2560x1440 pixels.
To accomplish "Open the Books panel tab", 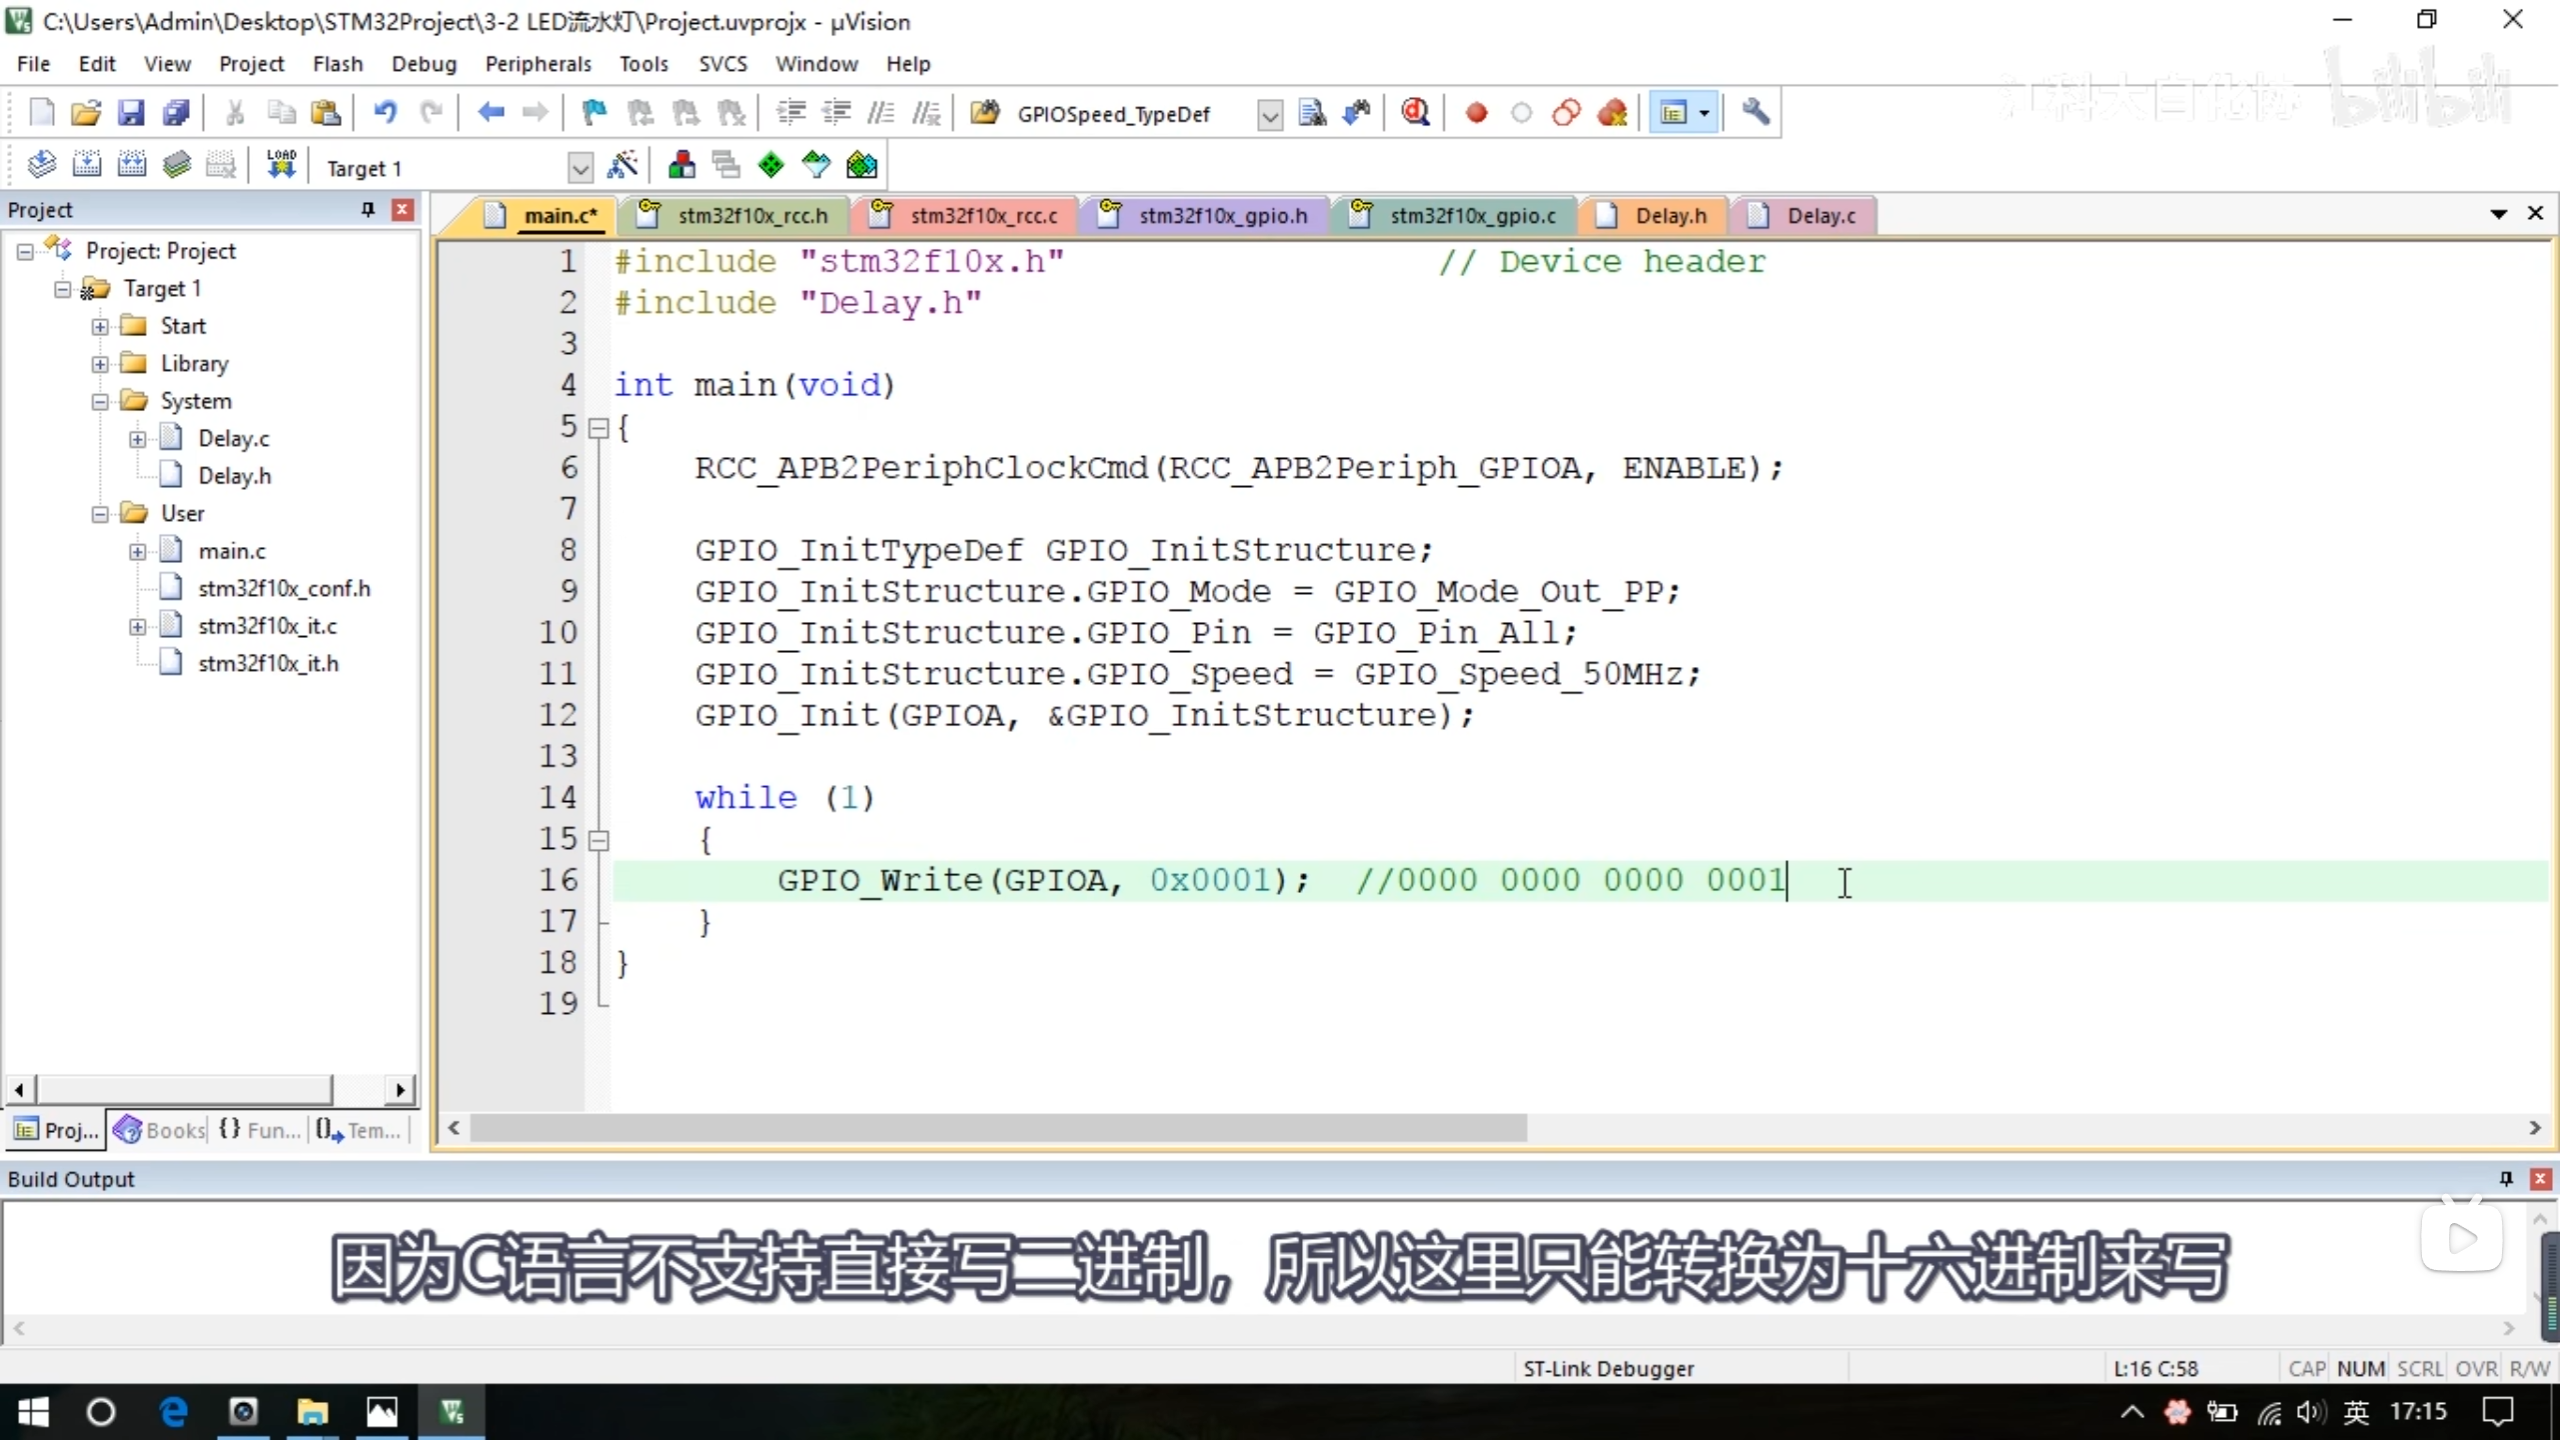I will (160, 1130).
